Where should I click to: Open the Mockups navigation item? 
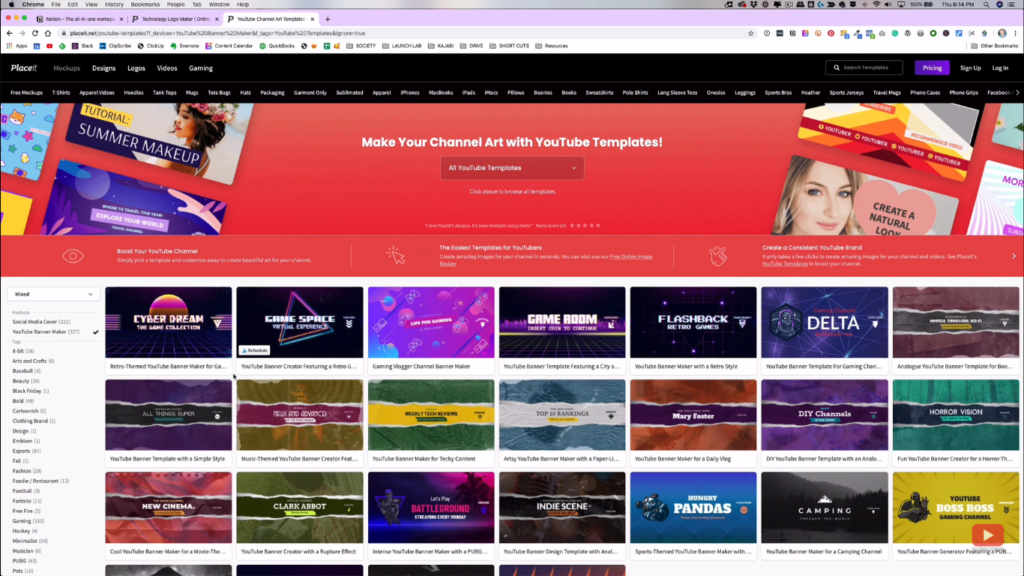[x=67, y=68]
